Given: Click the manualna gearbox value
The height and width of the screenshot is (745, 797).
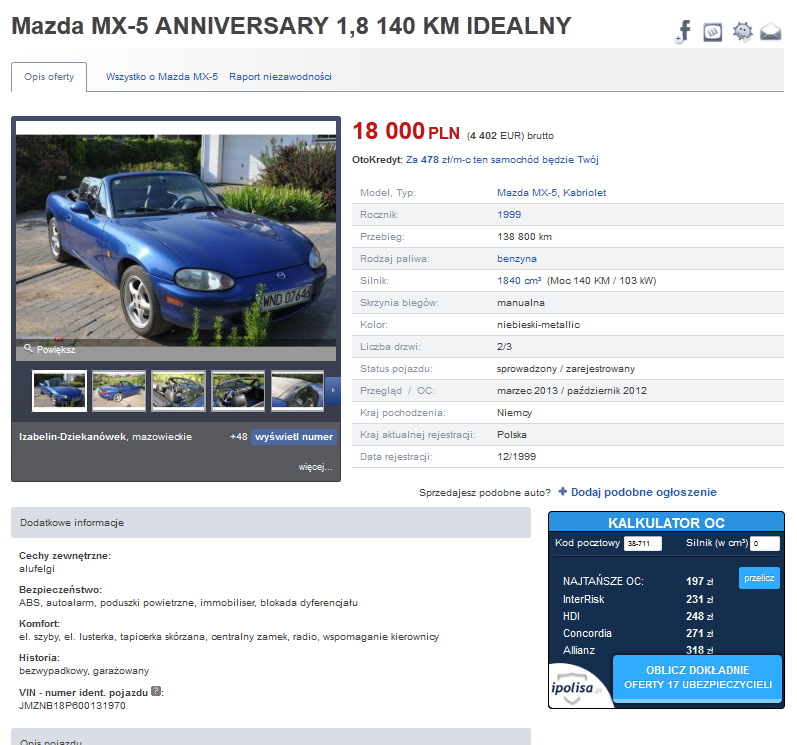Looking at the screenshot, I should point(520,303).
